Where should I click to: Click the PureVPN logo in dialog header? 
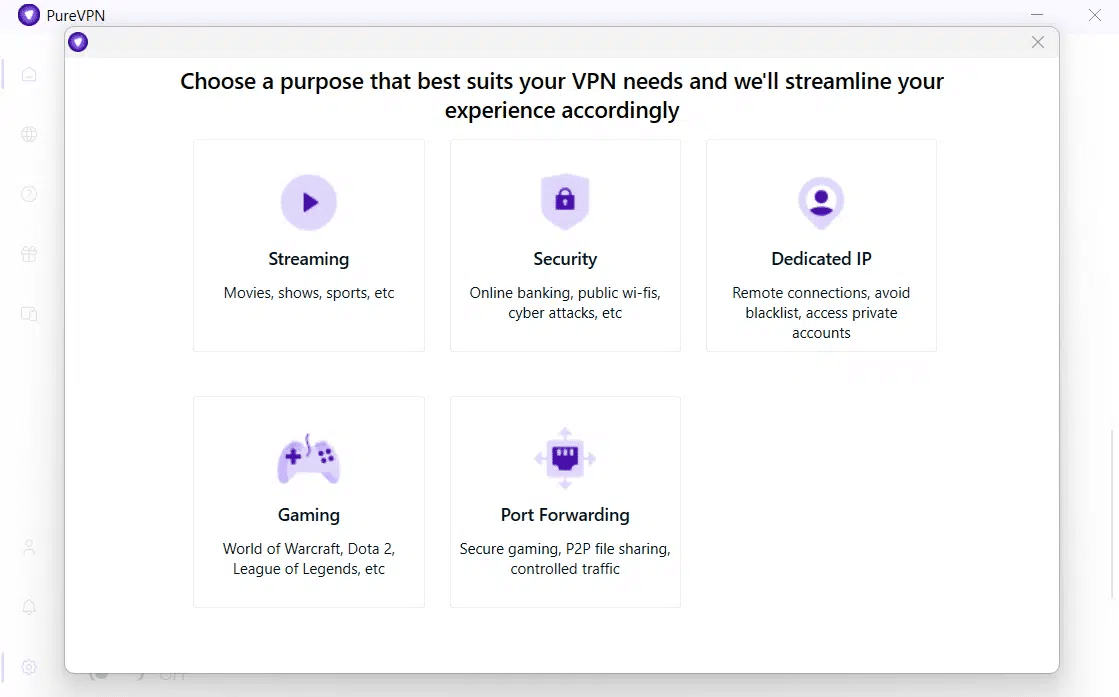78,43
